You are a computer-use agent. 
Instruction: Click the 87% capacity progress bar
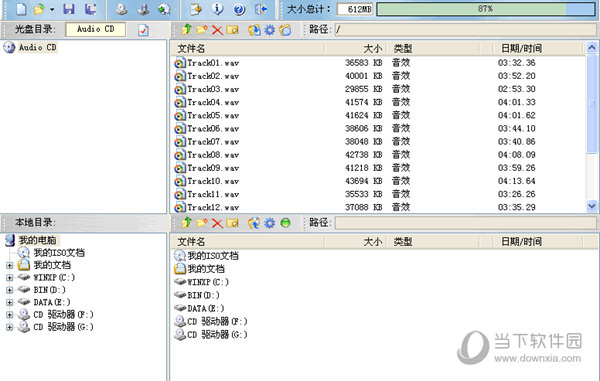click(x=486, y=9)
